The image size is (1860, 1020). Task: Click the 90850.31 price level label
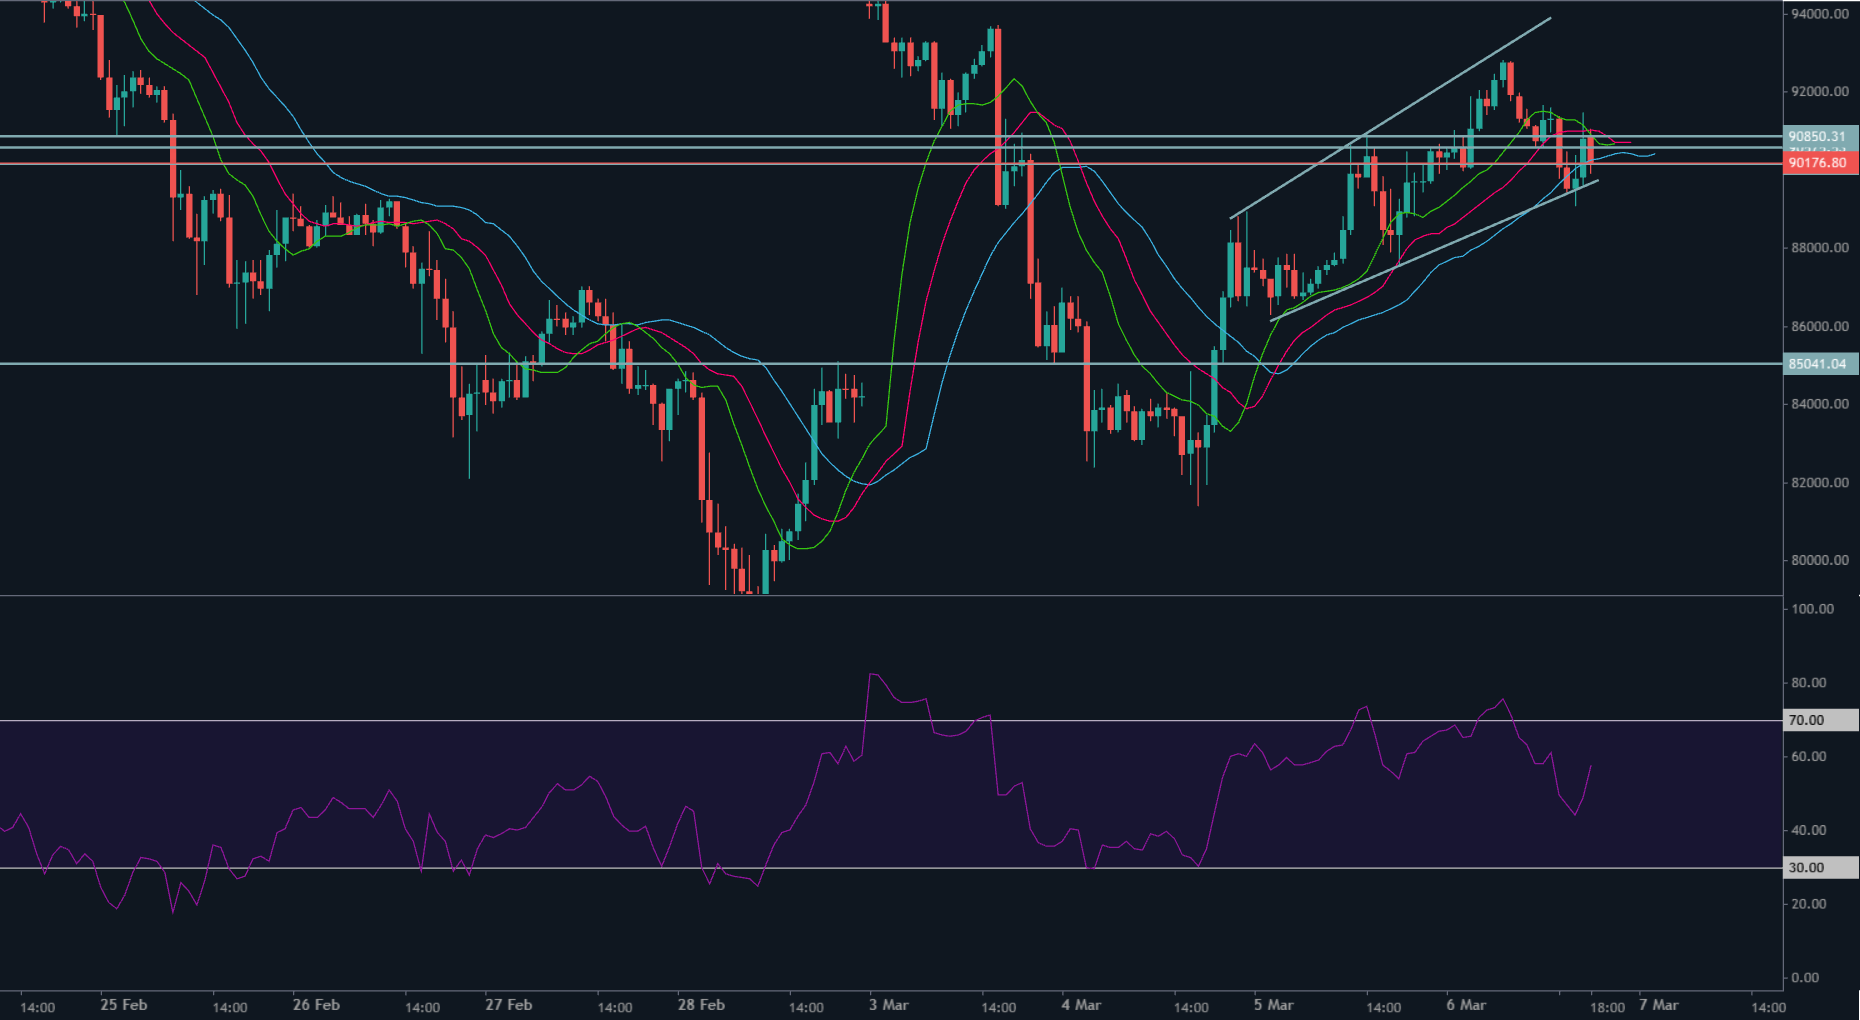pos(1820,136)
